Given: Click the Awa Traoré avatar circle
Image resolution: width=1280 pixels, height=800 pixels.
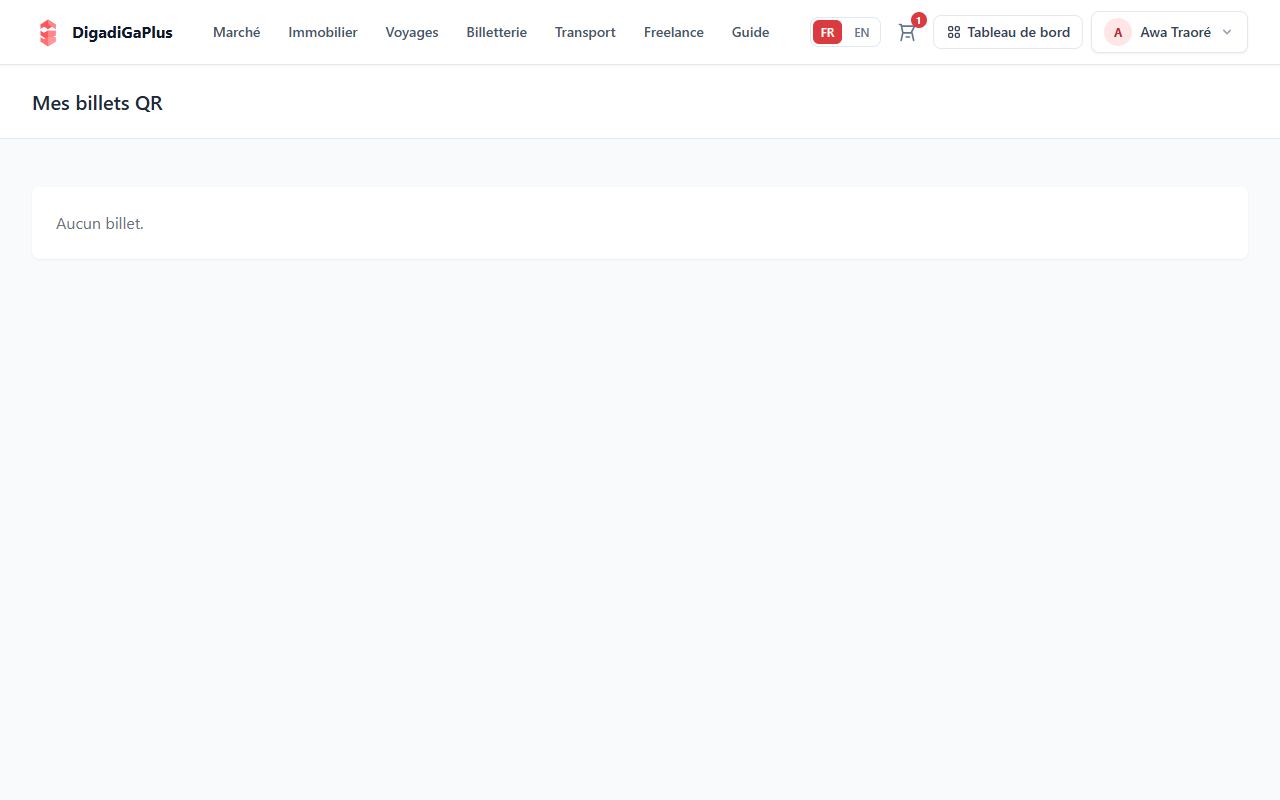Looking at the screenshot, I should [x=1118, y=32].
